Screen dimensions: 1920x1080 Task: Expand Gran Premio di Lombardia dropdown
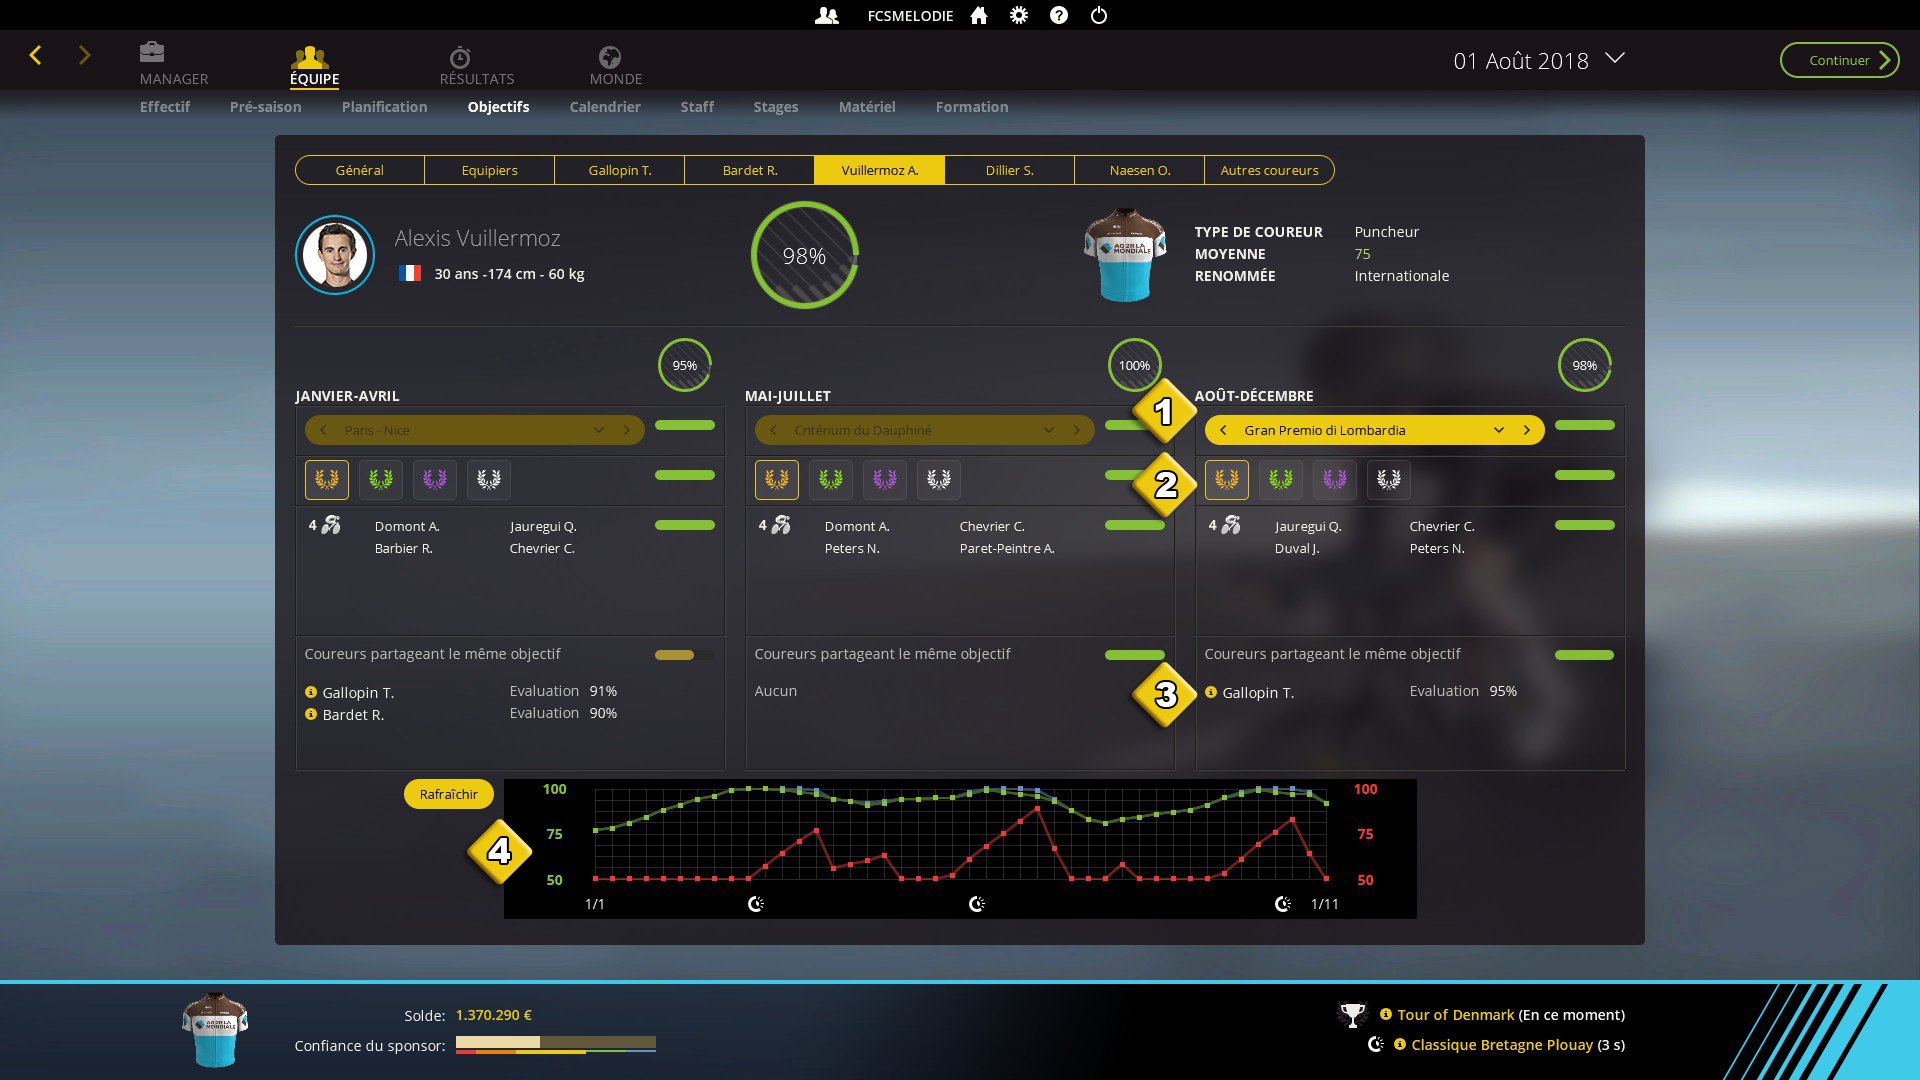tap(1499, 430)
